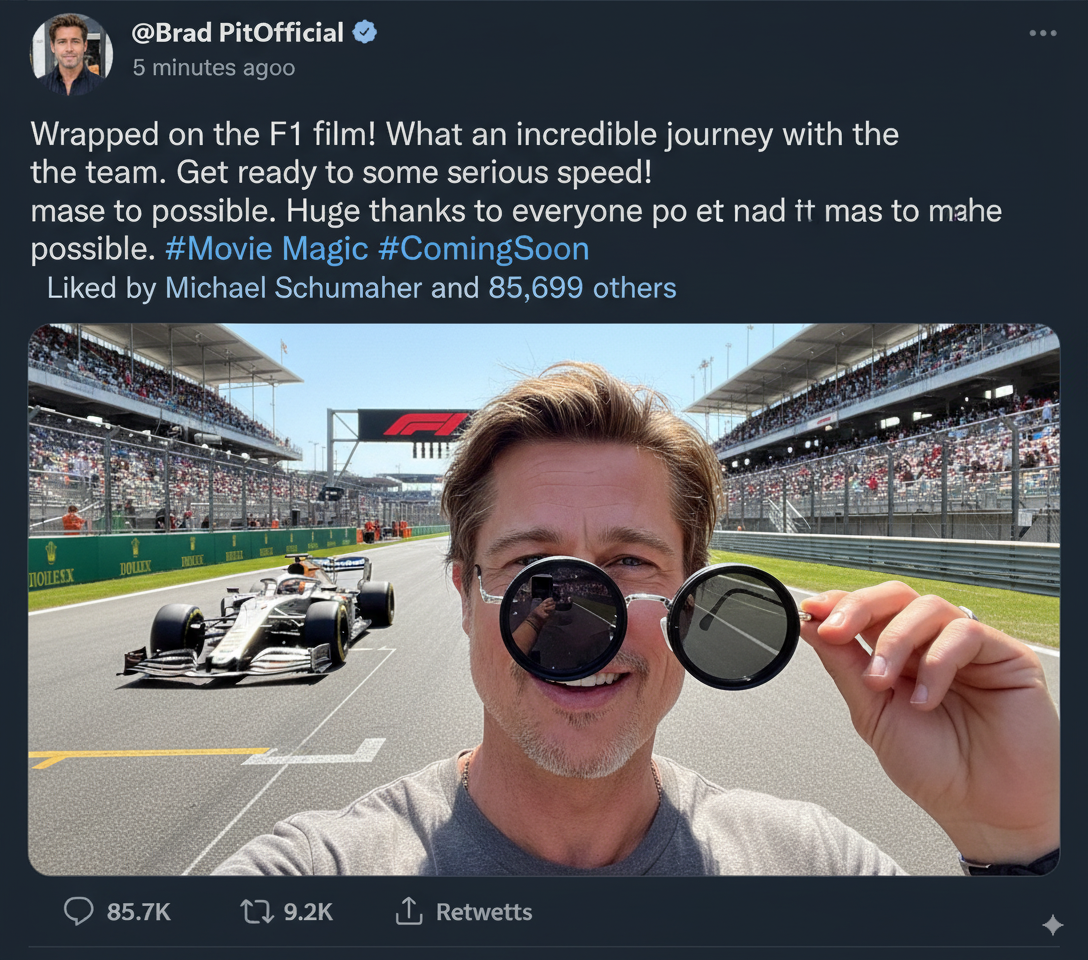Click the 85.7K replies count
This screenshot has width=1088, height=960.
pyautogui.click(x=138, y=912)
